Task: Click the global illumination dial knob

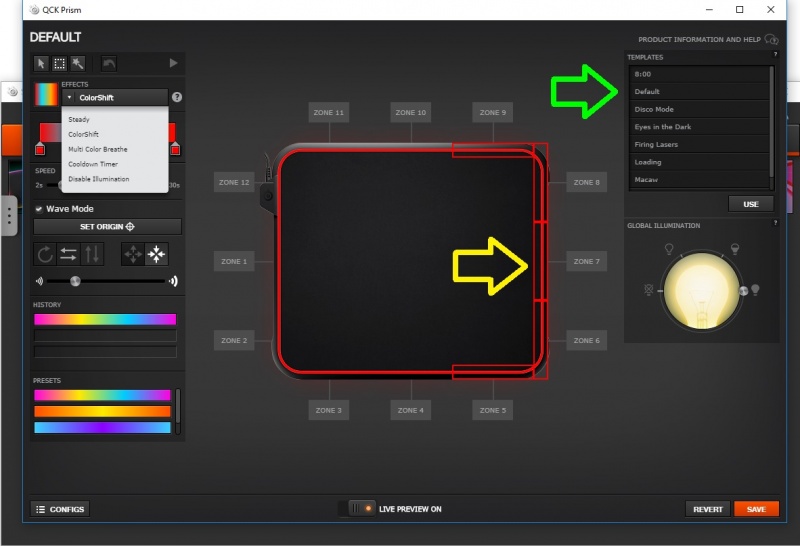Action: pyautogui.click(x=743, y=291)
